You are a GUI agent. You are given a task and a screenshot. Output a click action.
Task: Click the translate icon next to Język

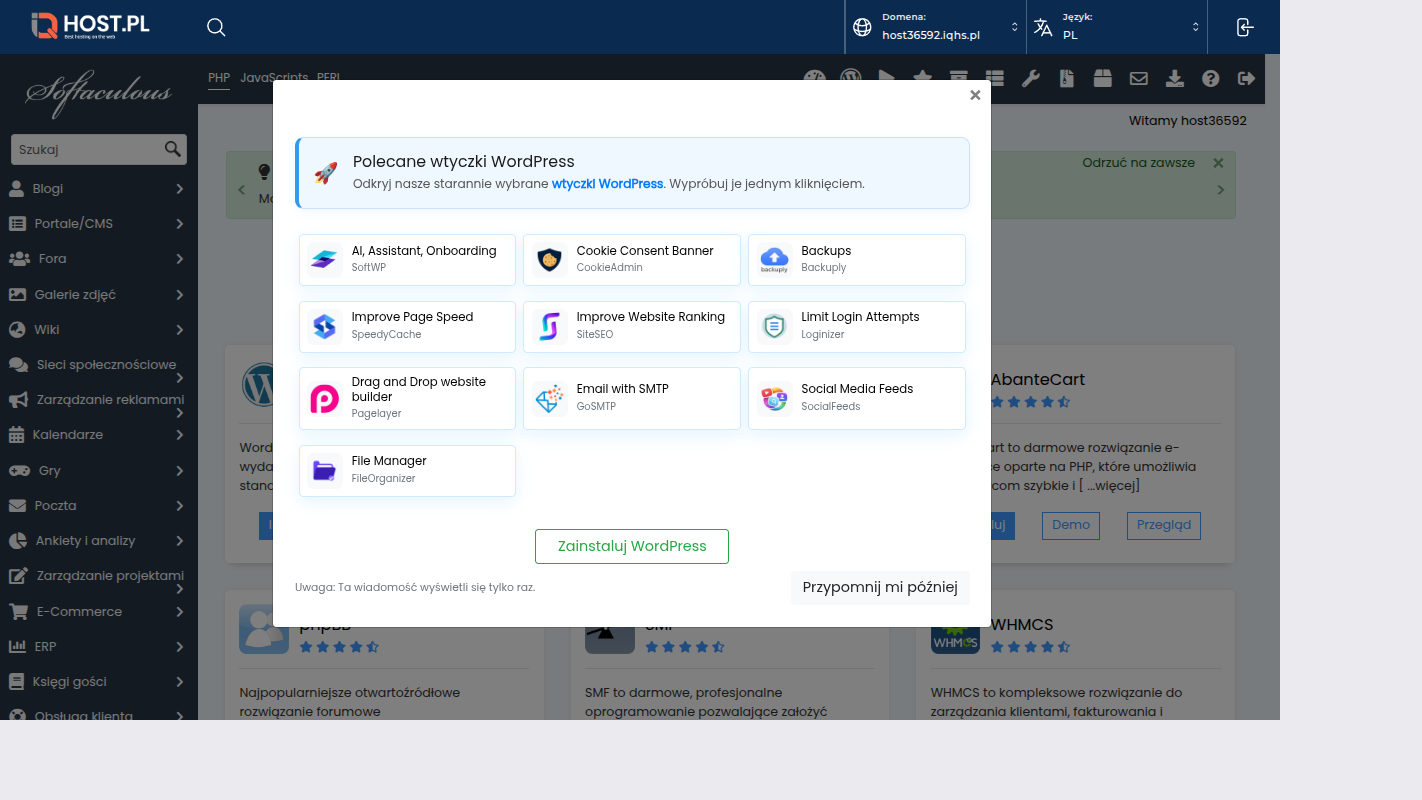[1043, 27]
